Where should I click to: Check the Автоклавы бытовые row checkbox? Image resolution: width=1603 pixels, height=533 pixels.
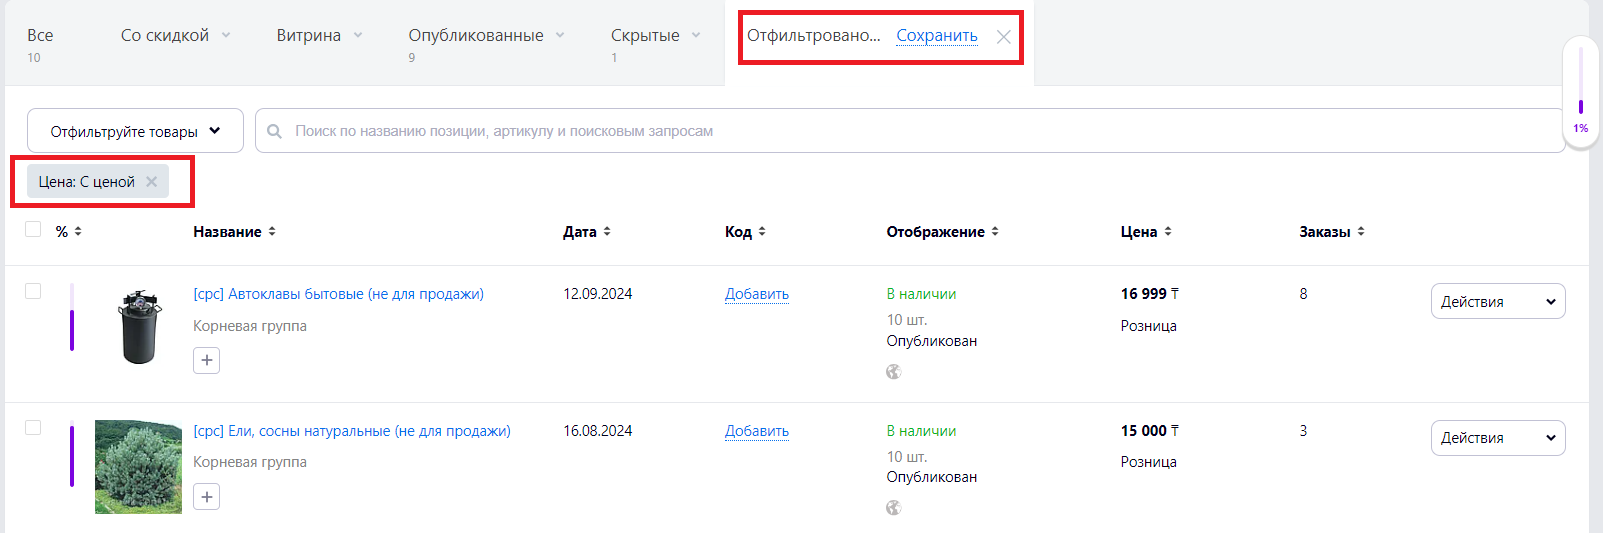33,291
